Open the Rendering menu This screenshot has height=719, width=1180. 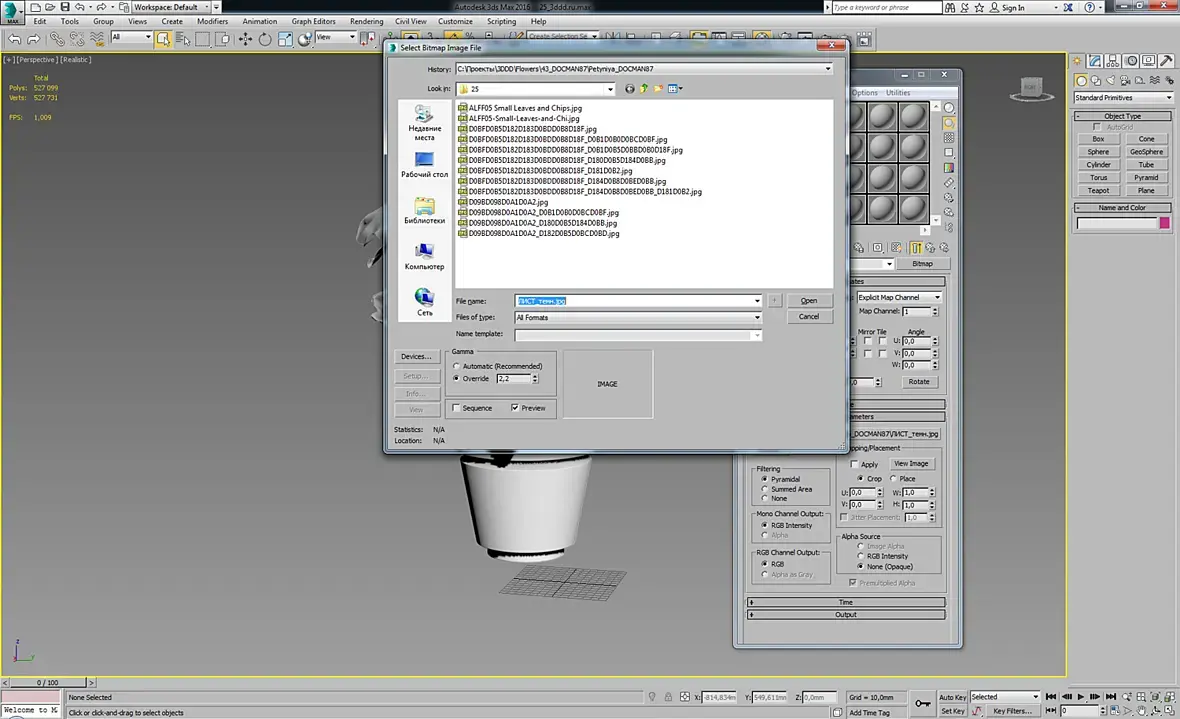click(366, 21)
